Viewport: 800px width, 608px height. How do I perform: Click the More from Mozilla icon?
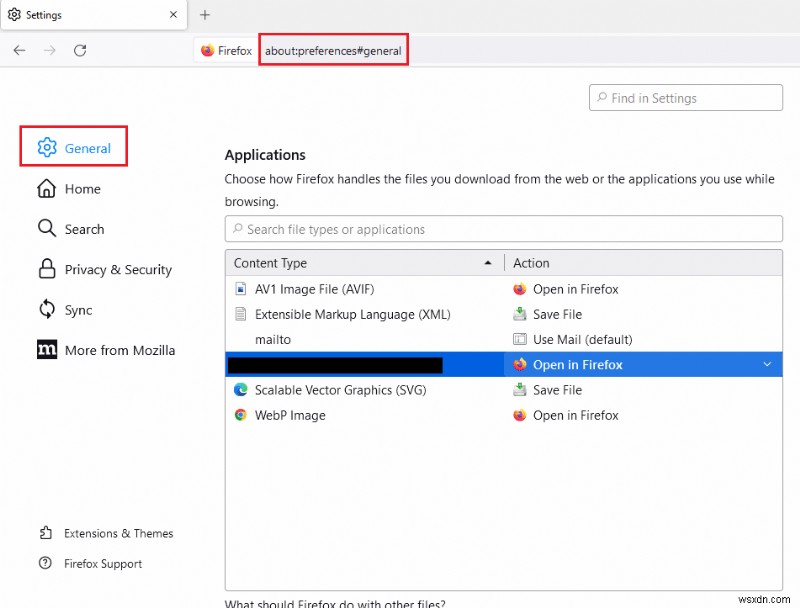tap(47, 350)
